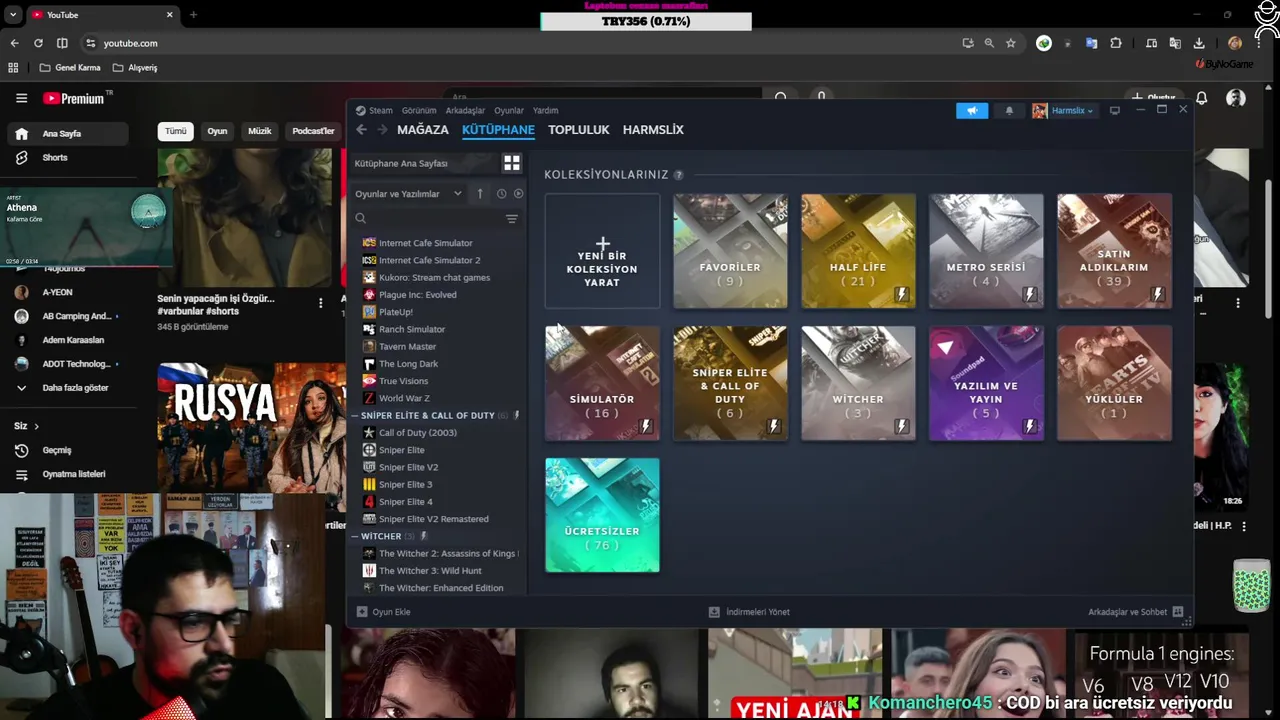Click Steam Big Picture monitor icon

[1115, 111]
